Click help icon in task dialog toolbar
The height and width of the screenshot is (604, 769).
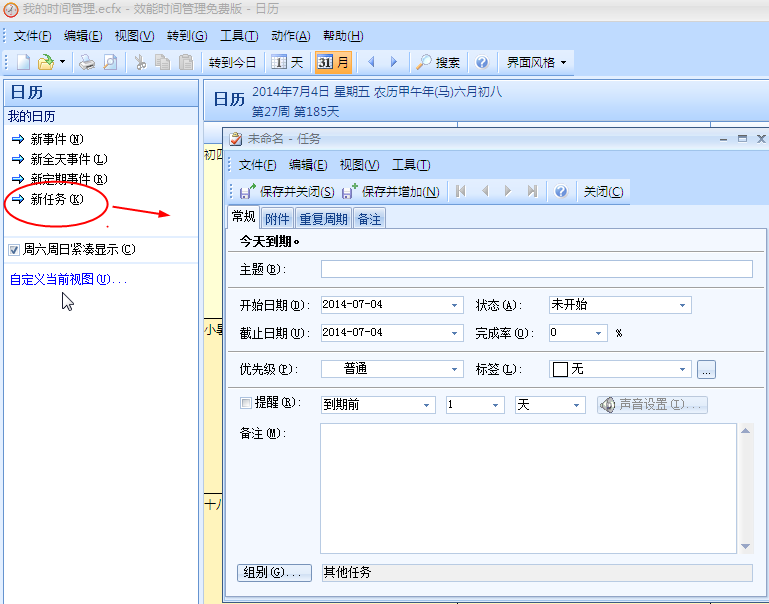[x=561, y=191]
